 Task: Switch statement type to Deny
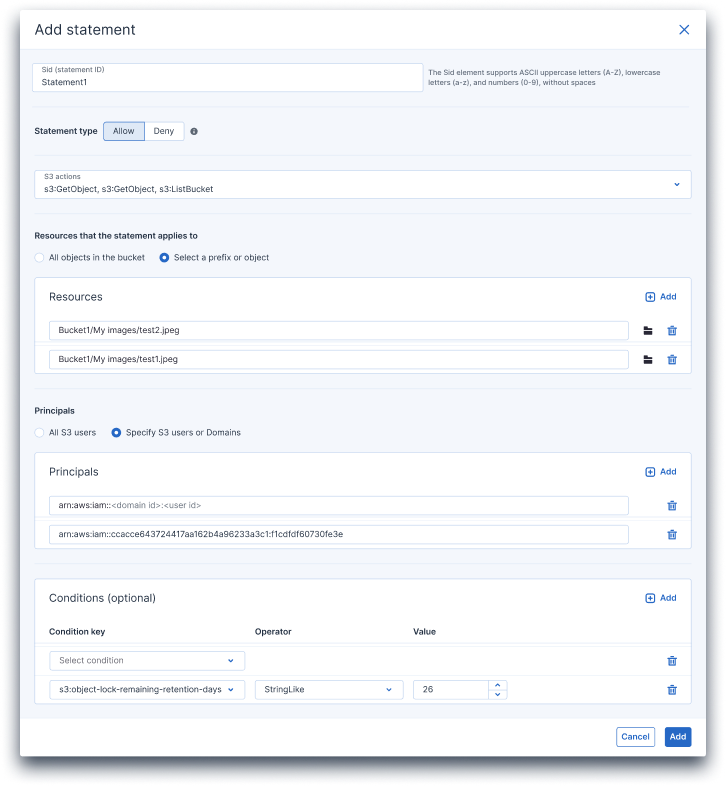coord(164,131)
